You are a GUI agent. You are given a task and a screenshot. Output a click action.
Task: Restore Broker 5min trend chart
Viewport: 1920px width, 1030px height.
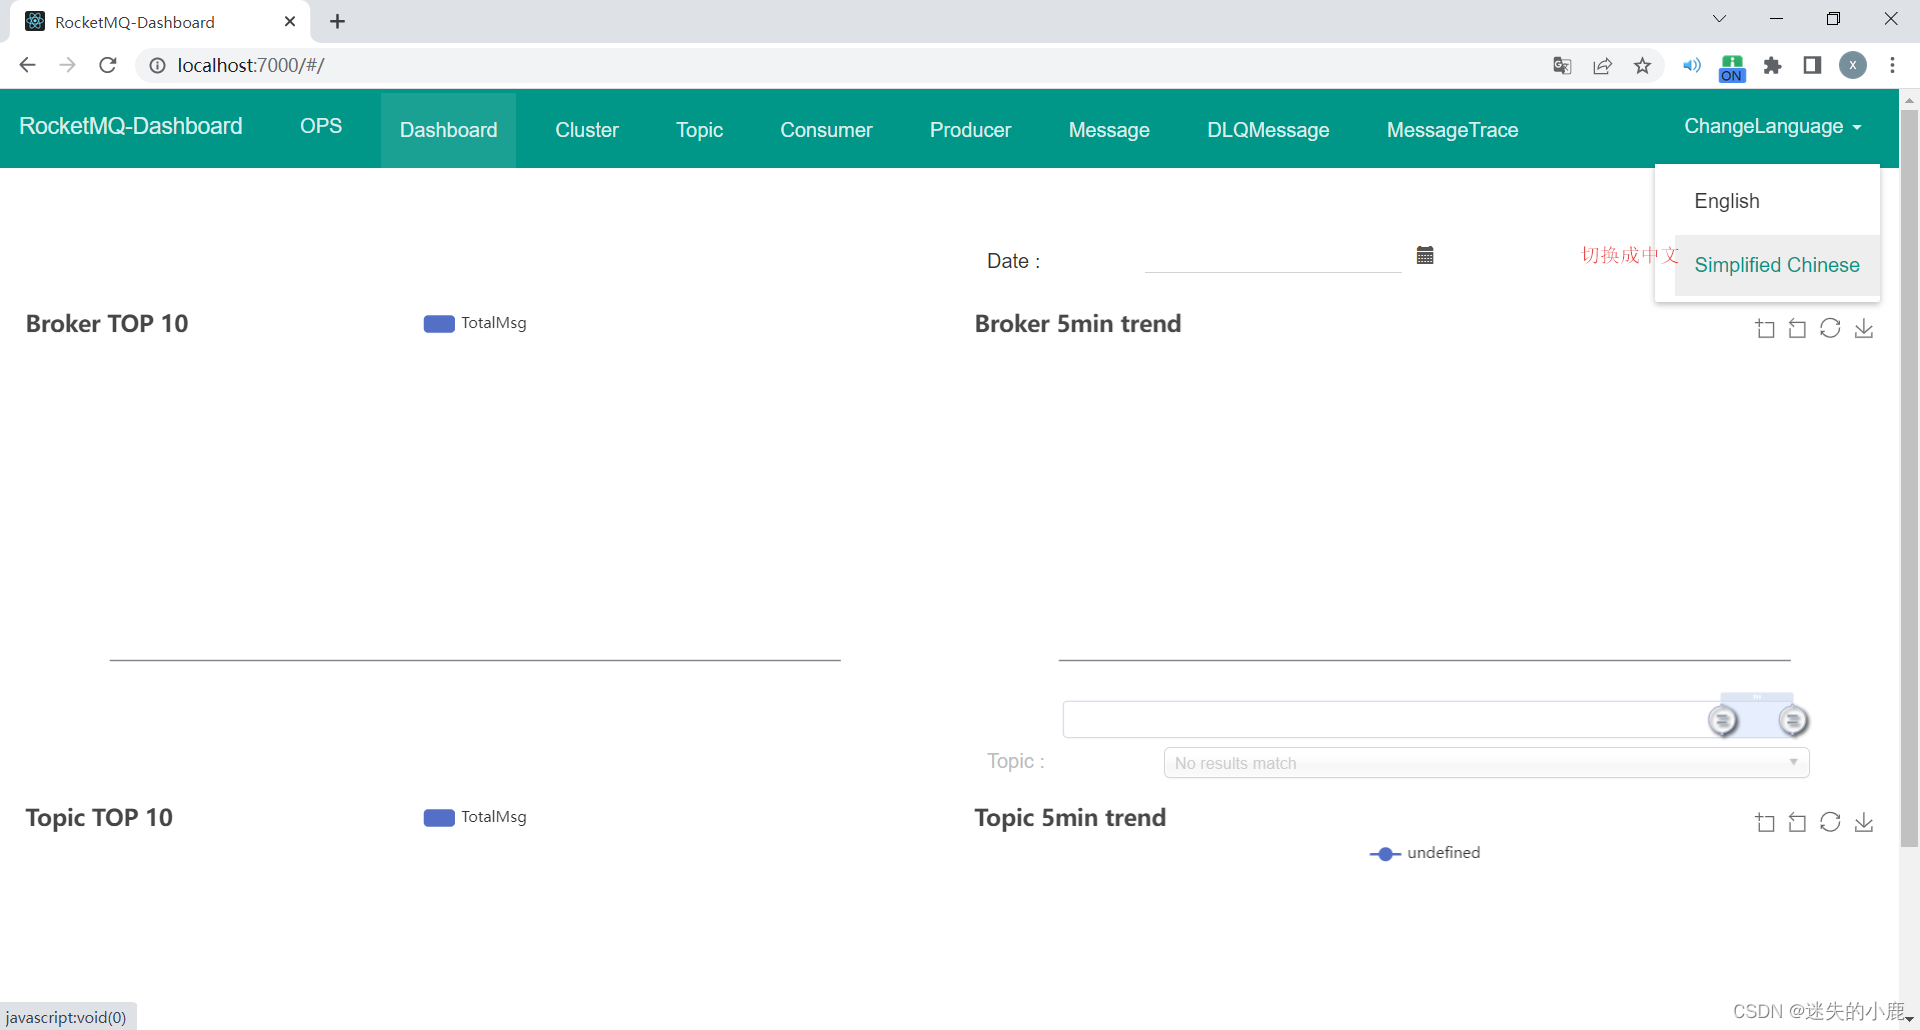1830,329
